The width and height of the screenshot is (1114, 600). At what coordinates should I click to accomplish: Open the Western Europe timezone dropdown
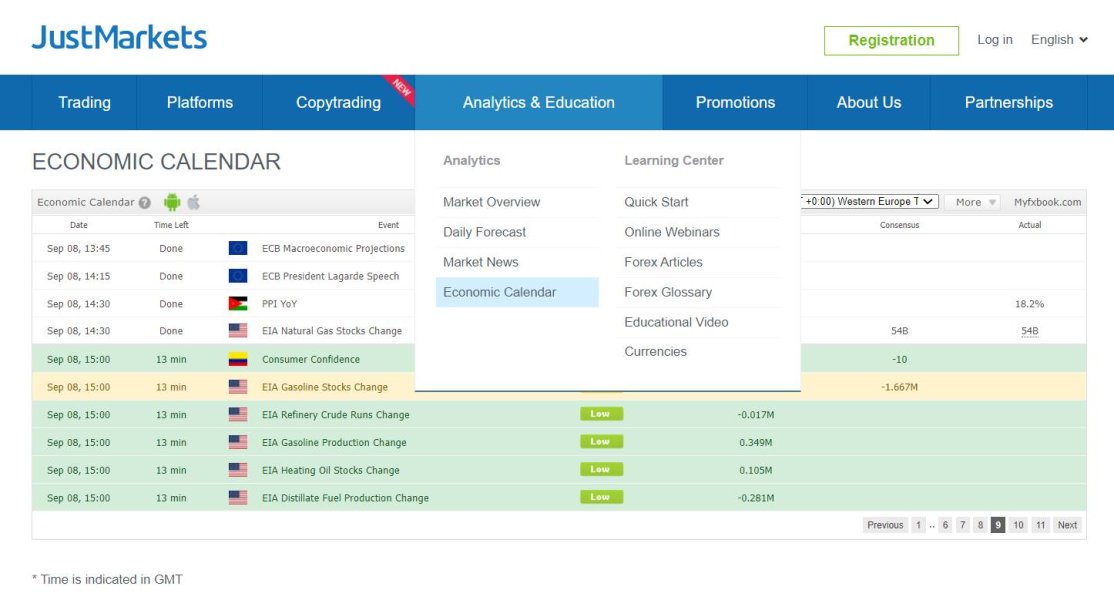pyautogui.click(x=869, y=202)
